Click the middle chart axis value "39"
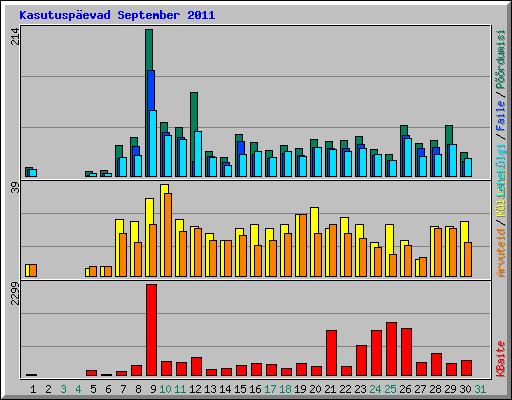Viewport: 512px width, 400px height. click(16, 188)
